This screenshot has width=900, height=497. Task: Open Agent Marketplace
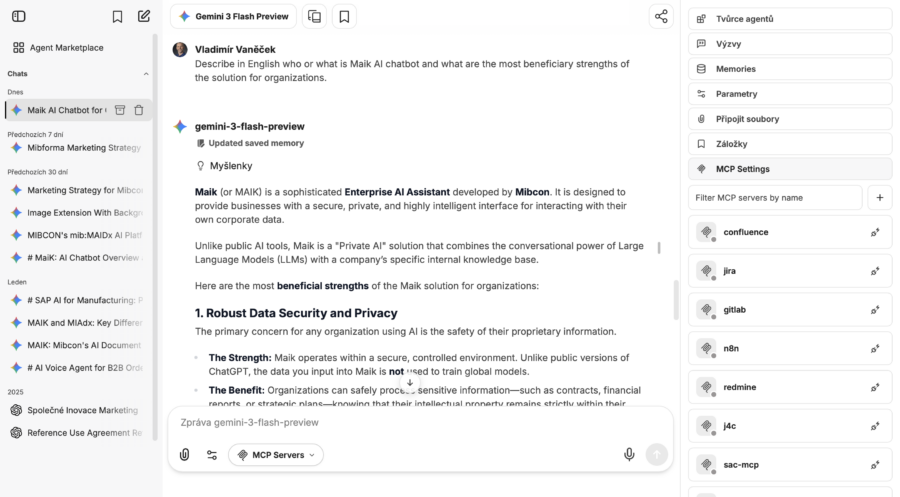[66, 47]
